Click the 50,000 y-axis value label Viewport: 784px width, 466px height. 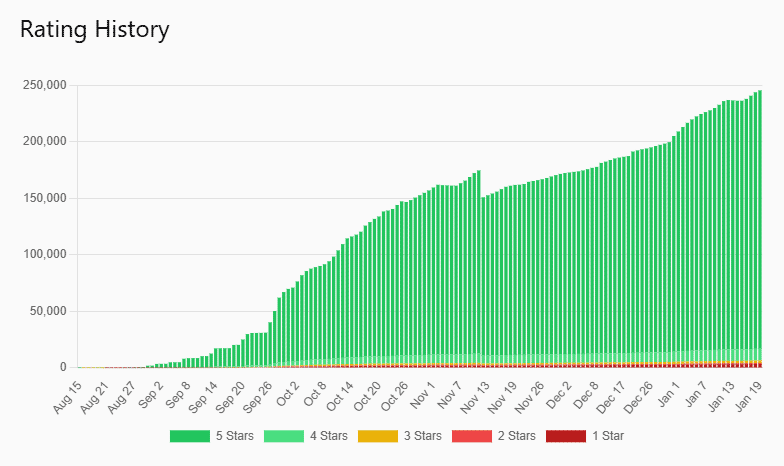click(46, 311)
